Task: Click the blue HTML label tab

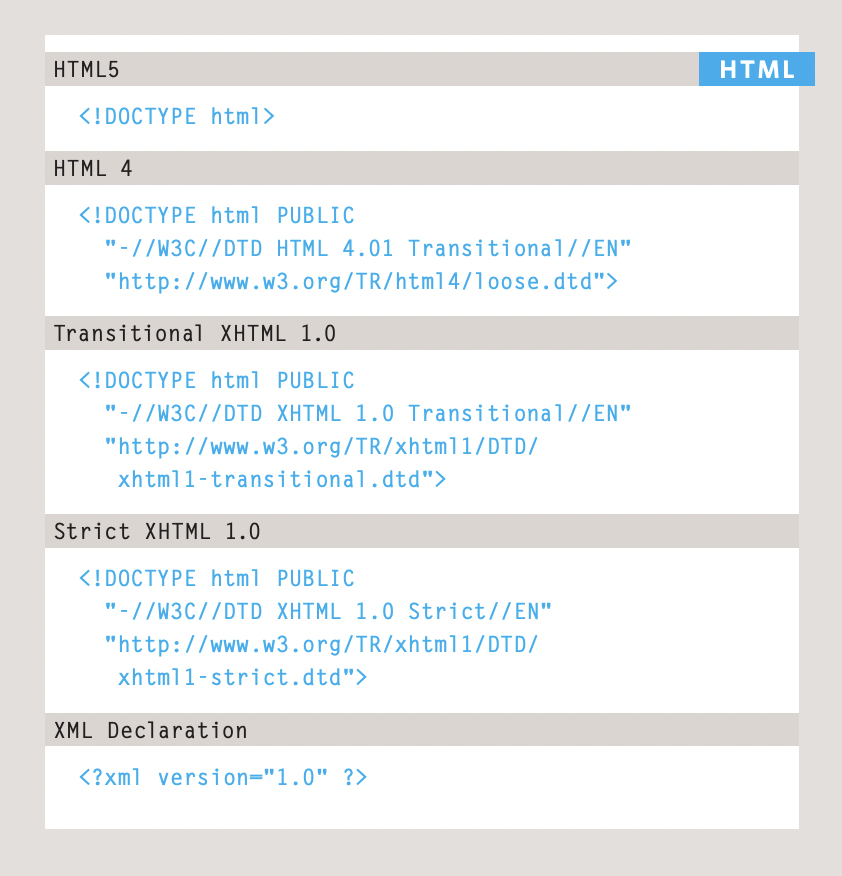Action: click(x=757, y=69)
